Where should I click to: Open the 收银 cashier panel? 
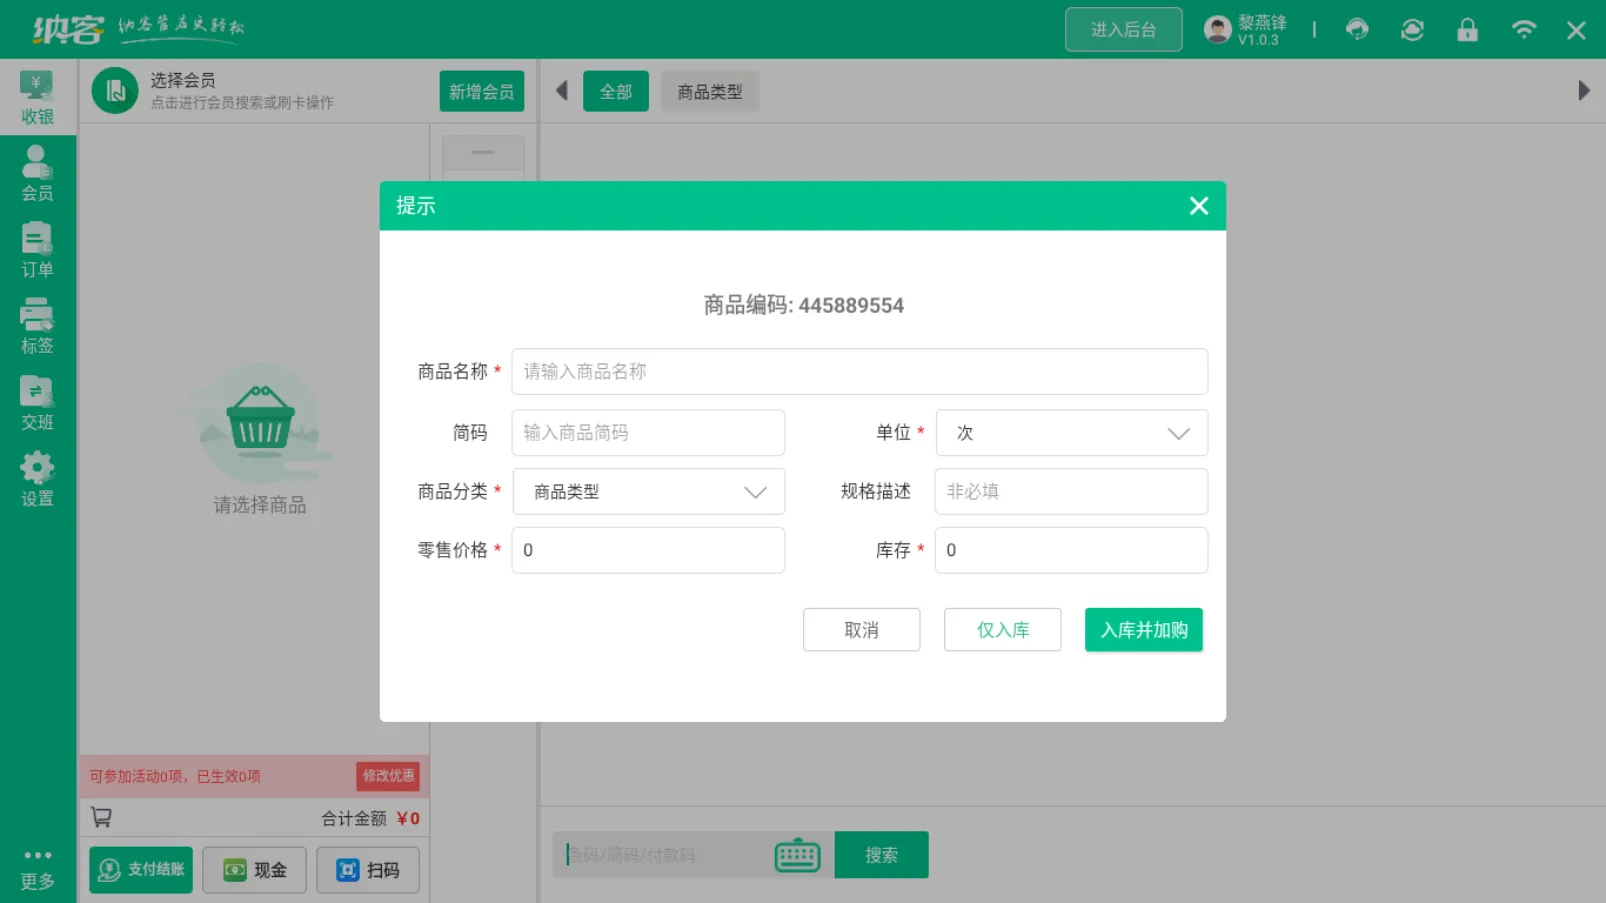tap(37, 97)
